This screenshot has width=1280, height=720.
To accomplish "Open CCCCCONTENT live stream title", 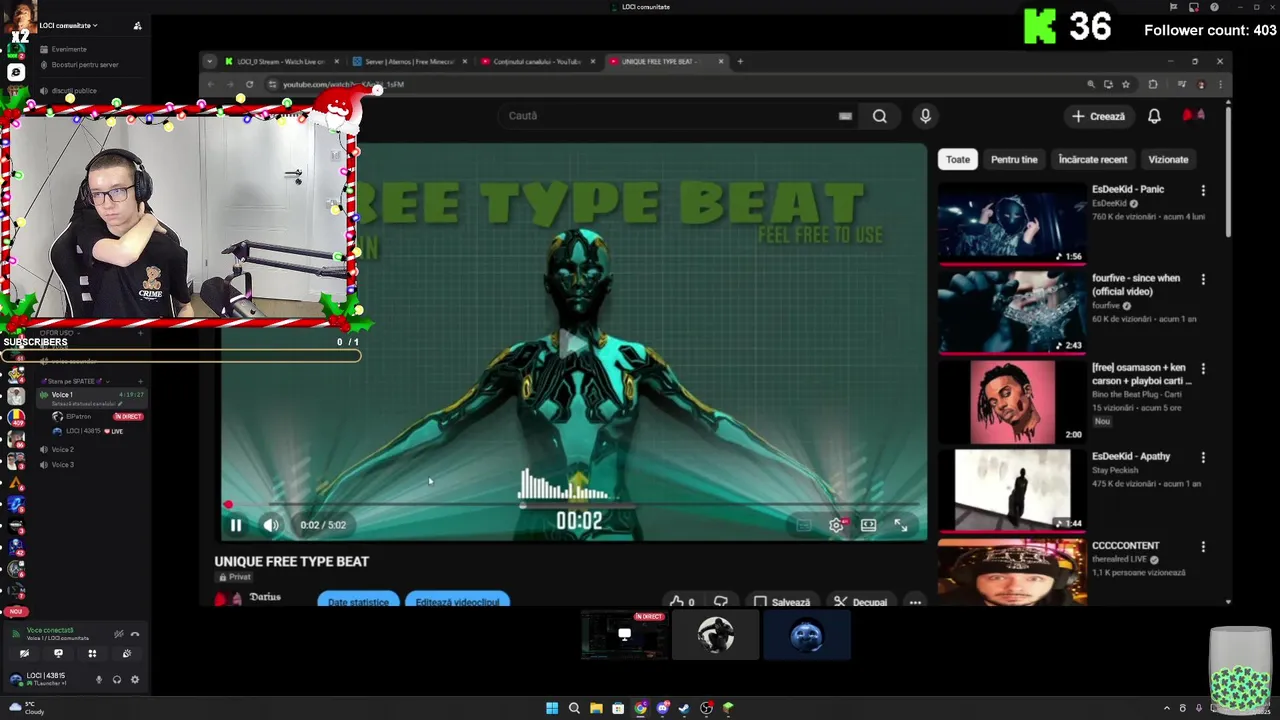I will click(x=1125, y=546).
